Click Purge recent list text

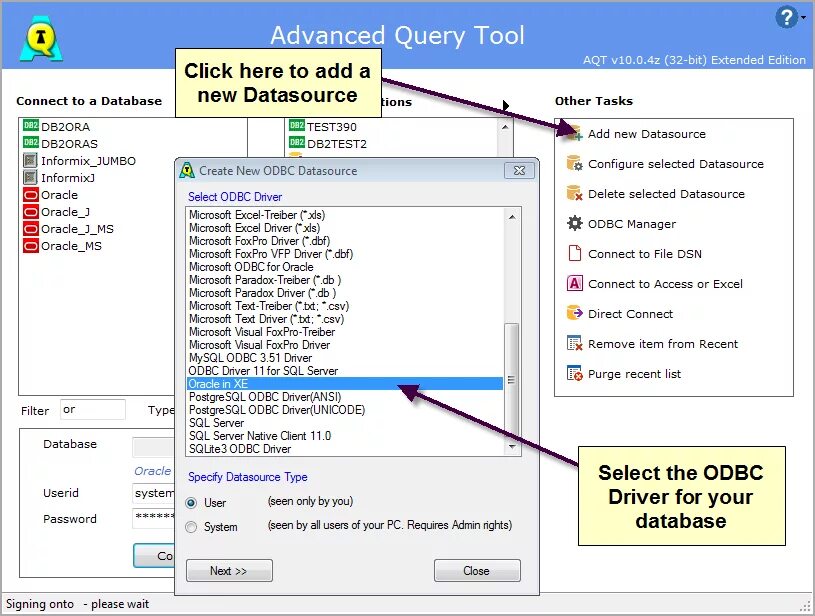tap(634, 374)
